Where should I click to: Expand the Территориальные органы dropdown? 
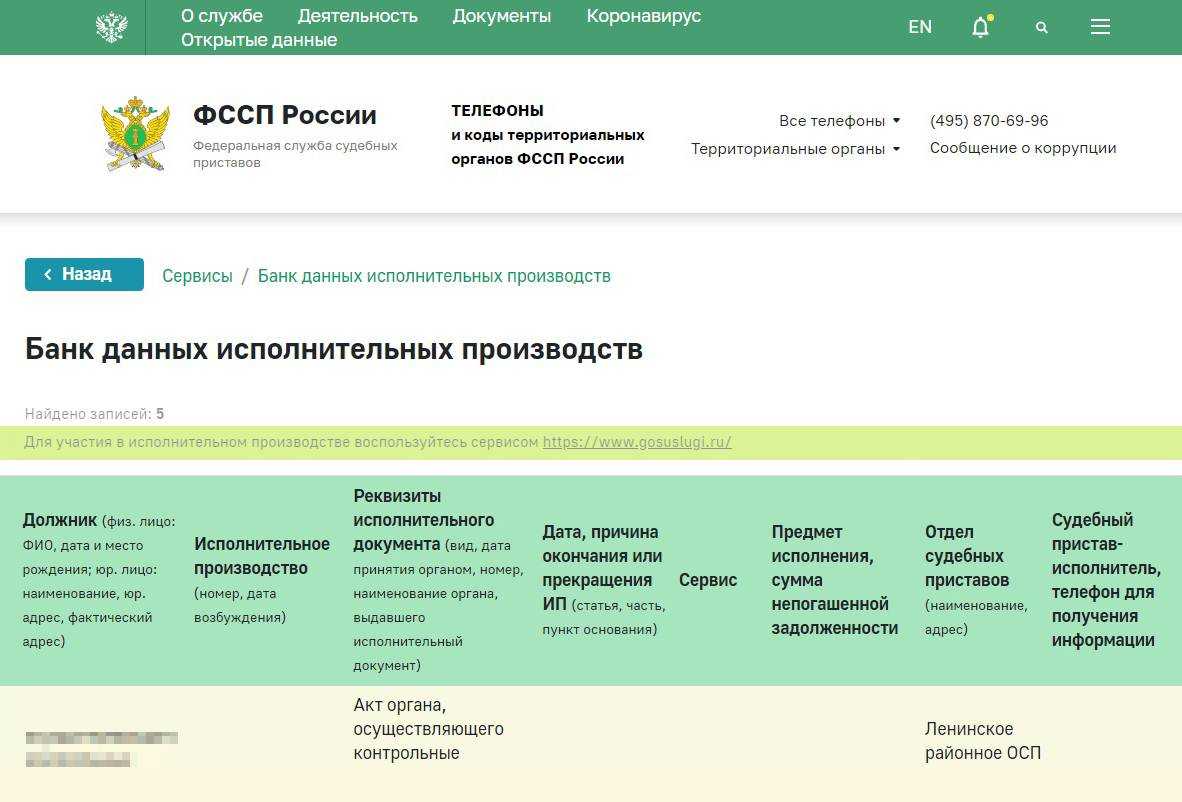[794, 149]
